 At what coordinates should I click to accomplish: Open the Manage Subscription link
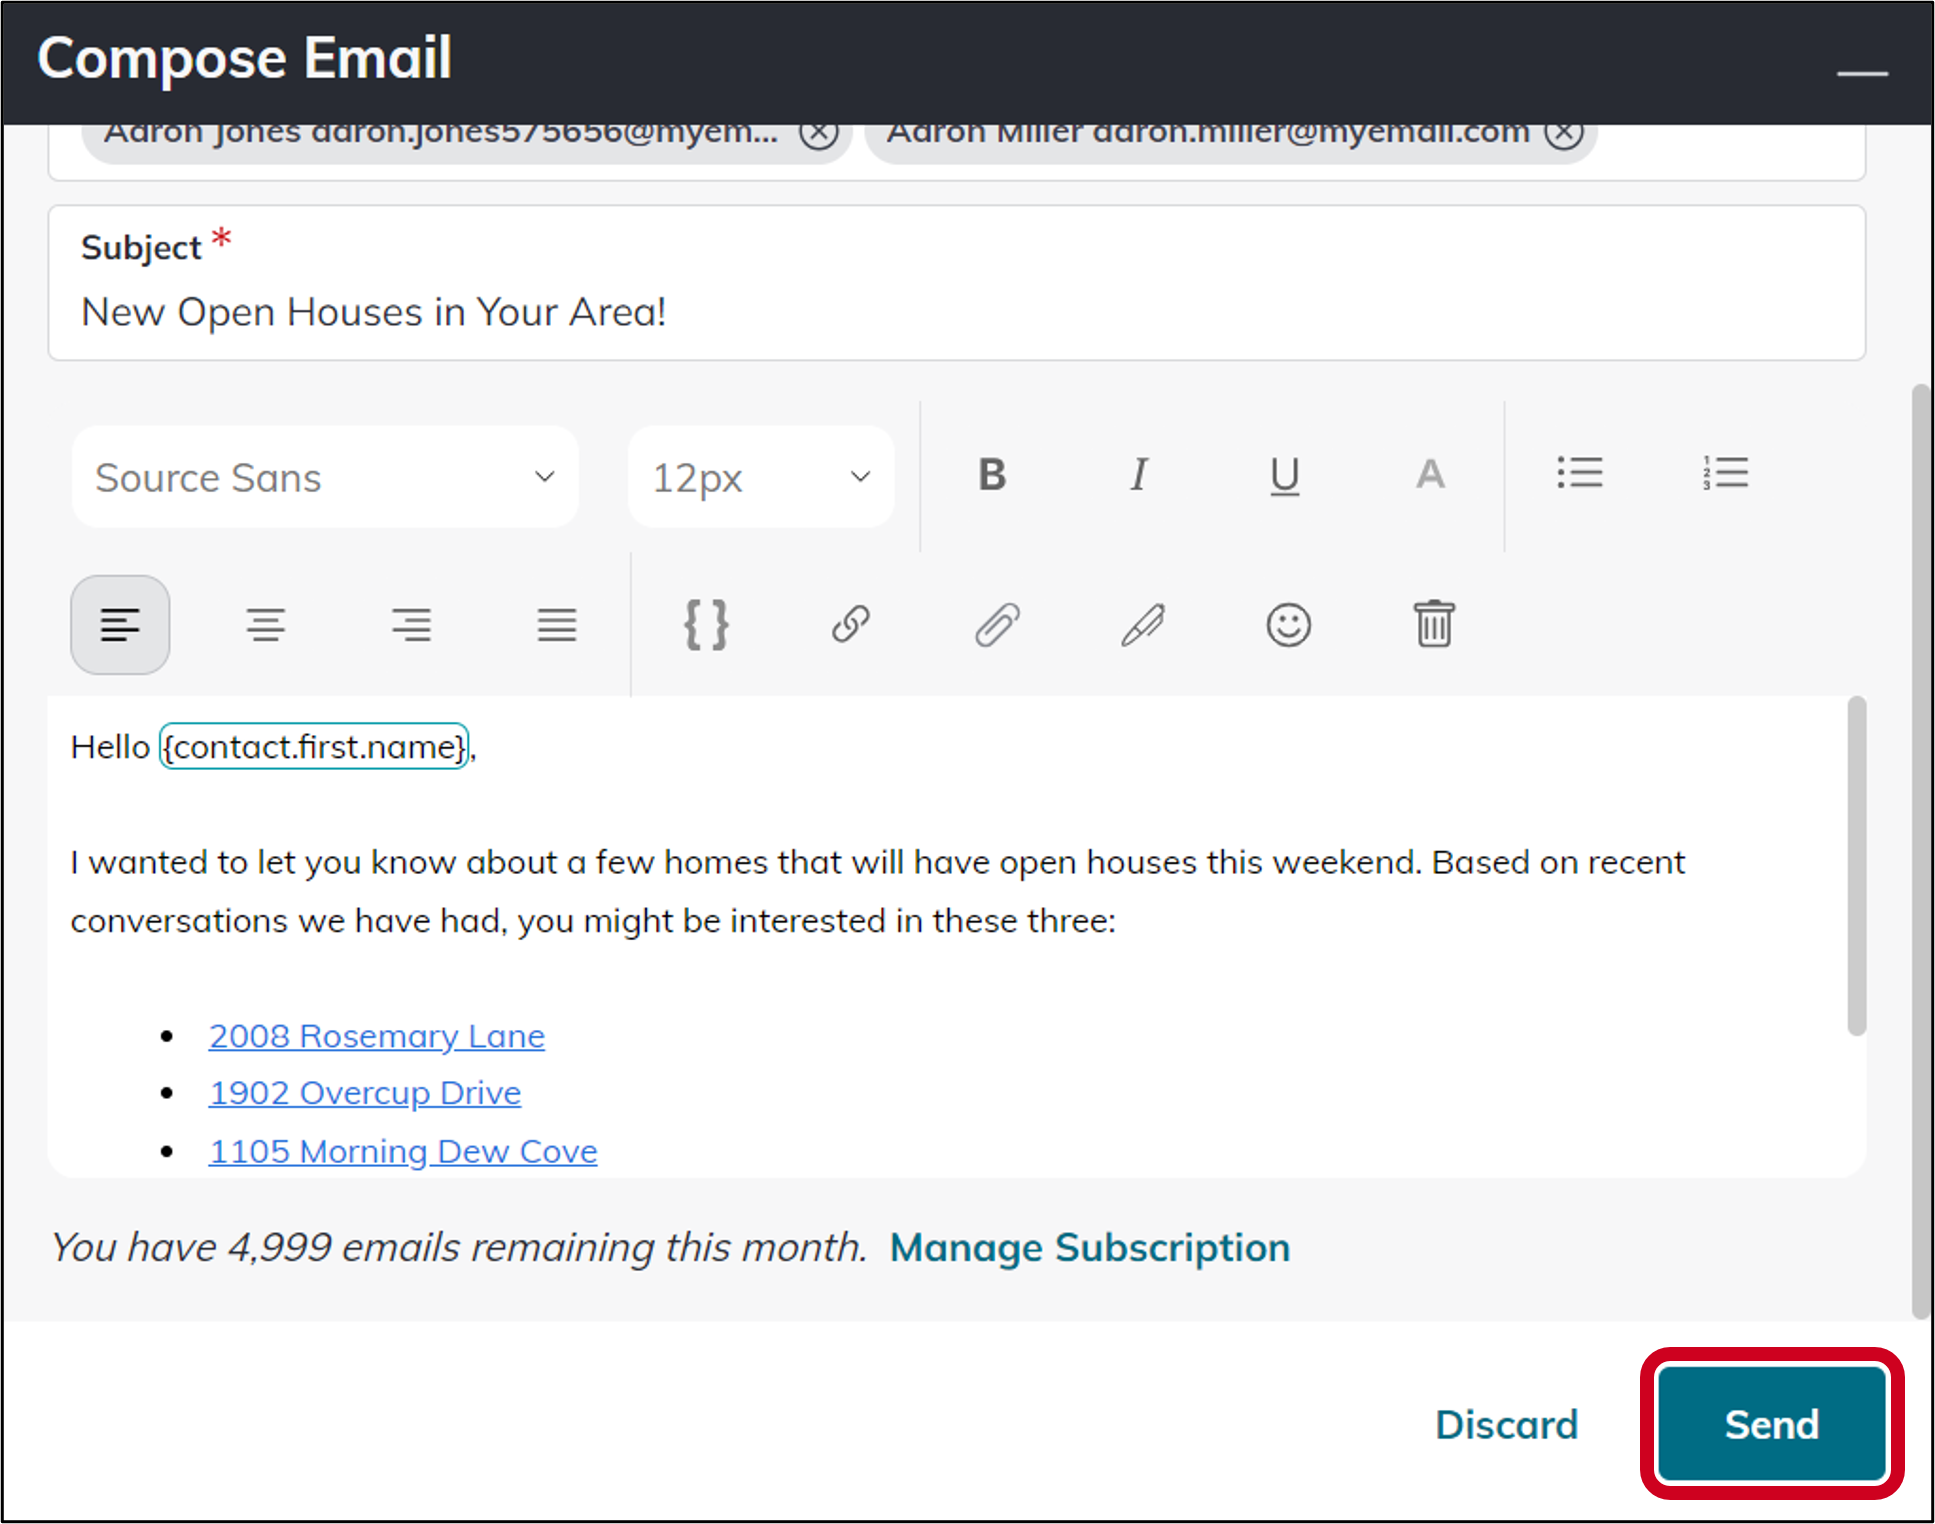1090,1247
